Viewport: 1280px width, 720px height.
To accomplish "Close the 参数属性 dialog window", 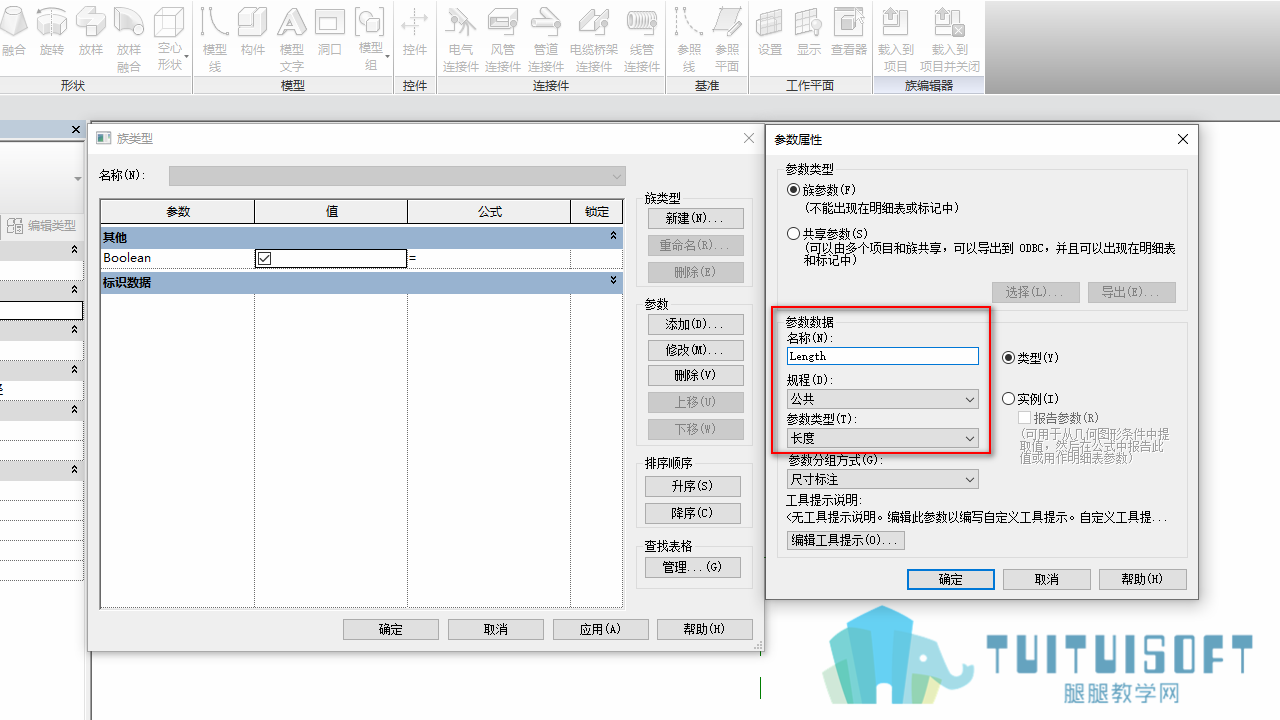I will click(1183, 139).
